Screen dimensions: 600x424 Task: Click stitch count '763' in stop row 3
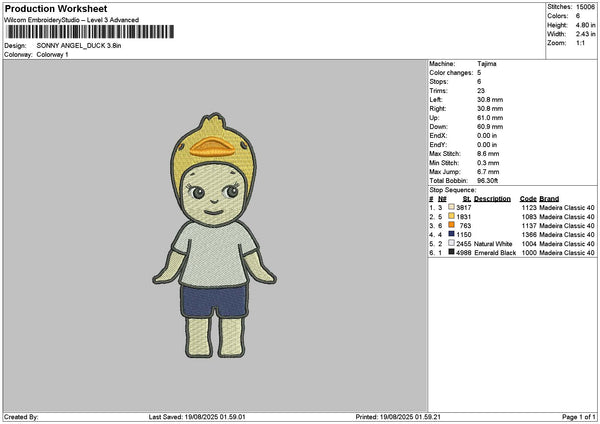[466, 226]
